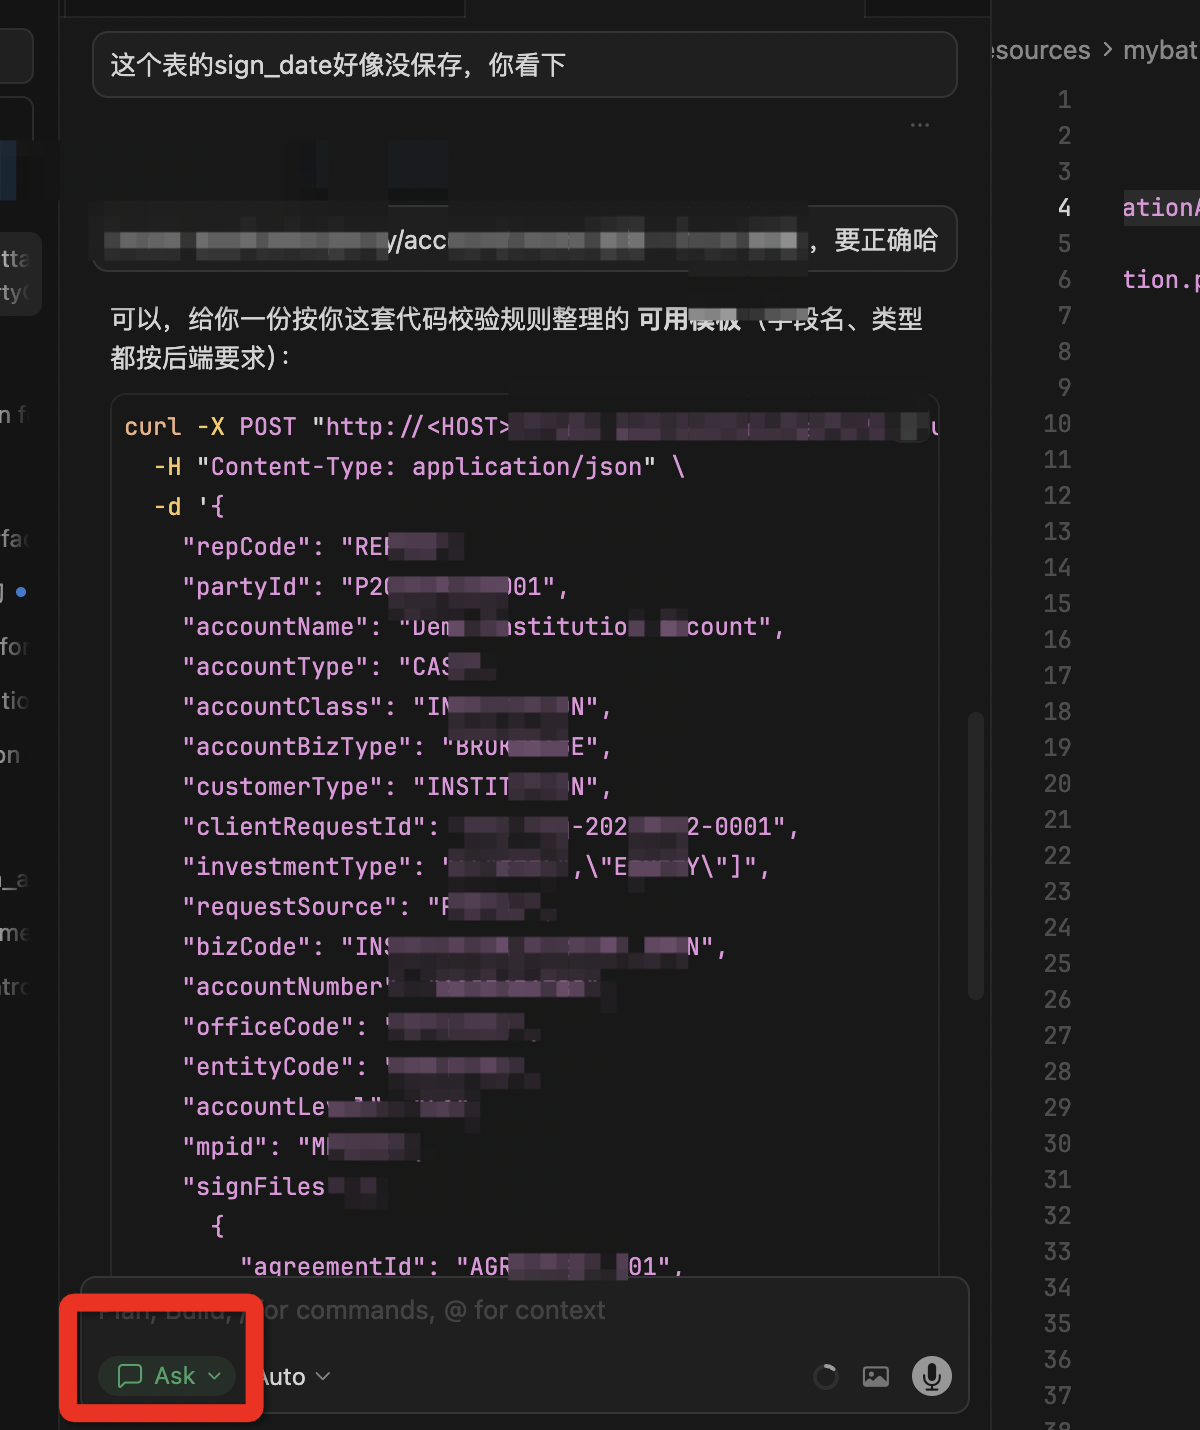
Task: Click the user message ending with 要正确哈
Action: coord(525,240)
